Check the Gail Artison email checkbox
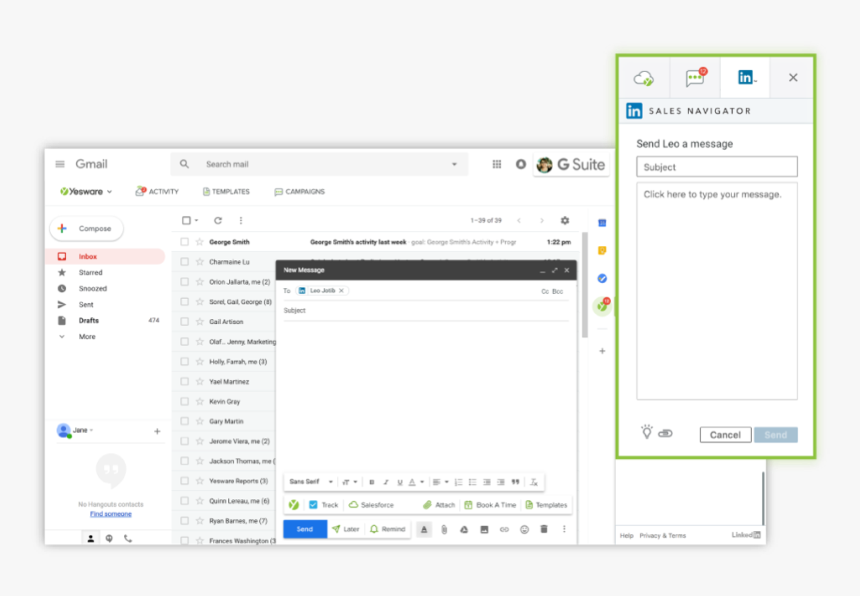Viewport: 860px width, 596px height. pos(184,321)
